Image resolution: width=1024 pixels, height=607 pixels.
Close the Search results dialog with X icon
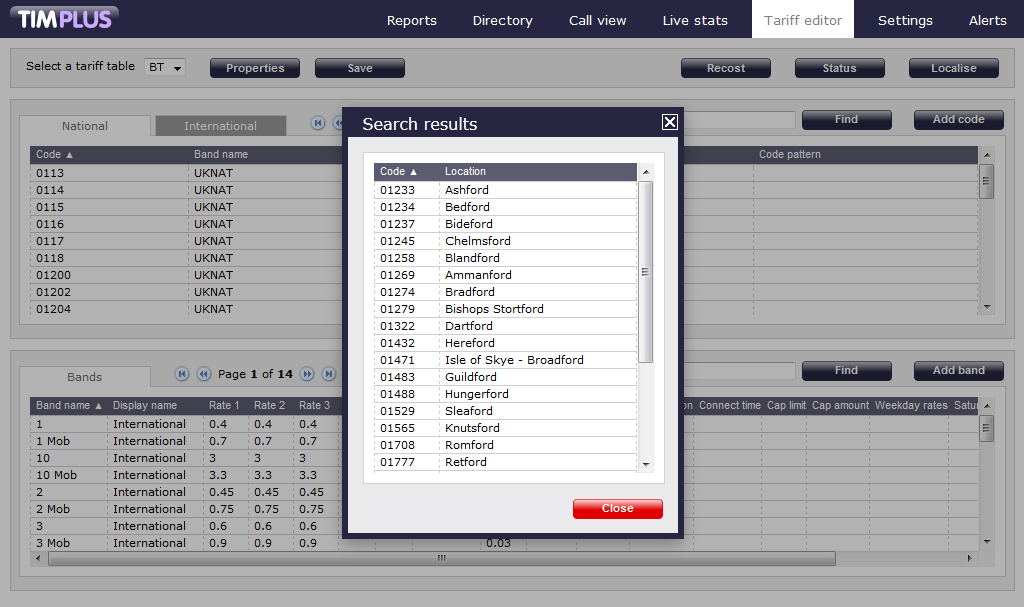pyautogui.click(x=670, y=122)
